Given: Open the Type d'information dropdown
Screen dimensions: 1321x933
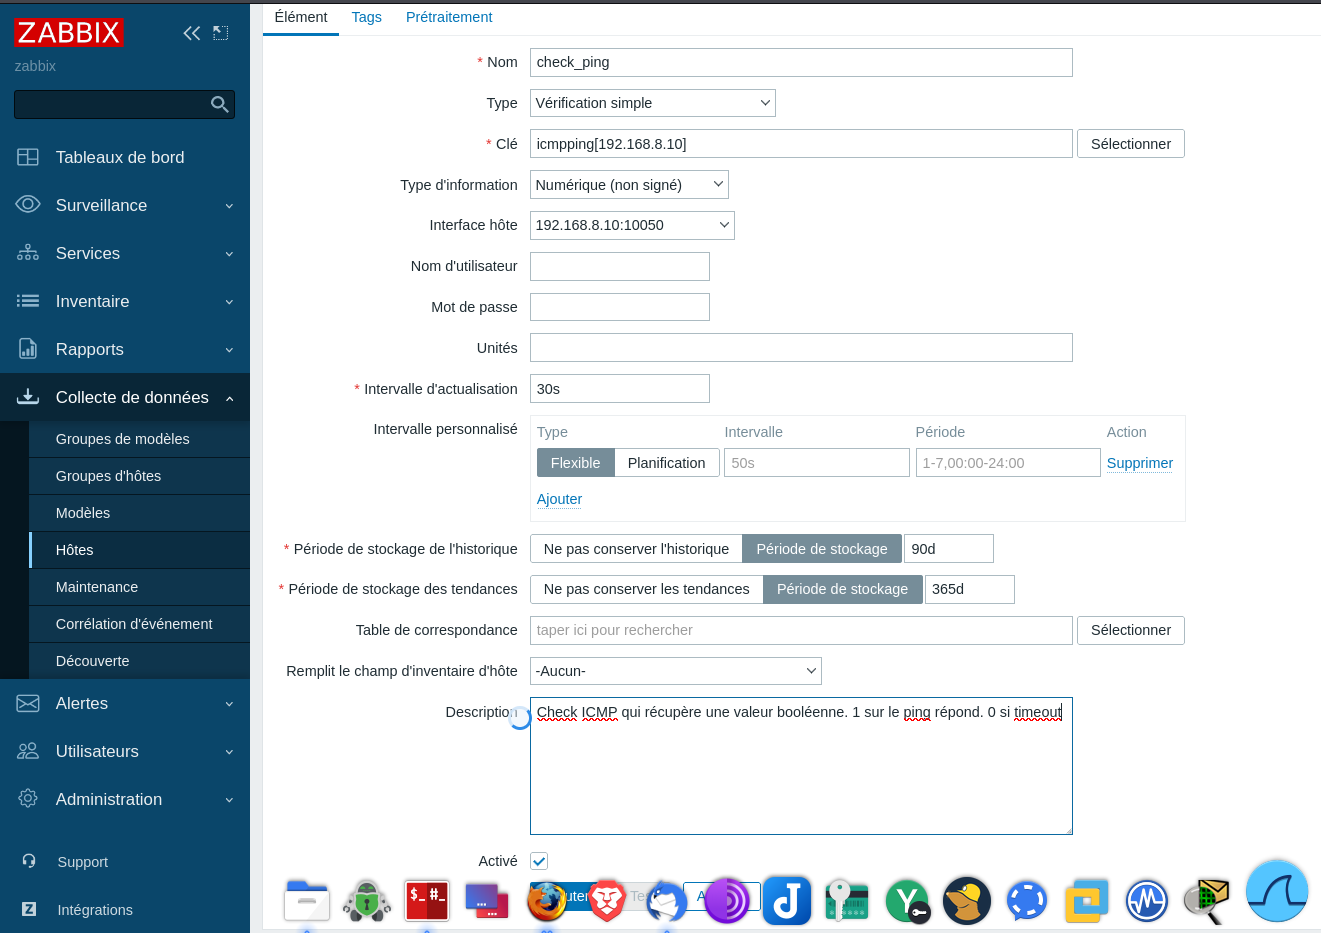Looking at the screenshot, I should pos(629,185).
